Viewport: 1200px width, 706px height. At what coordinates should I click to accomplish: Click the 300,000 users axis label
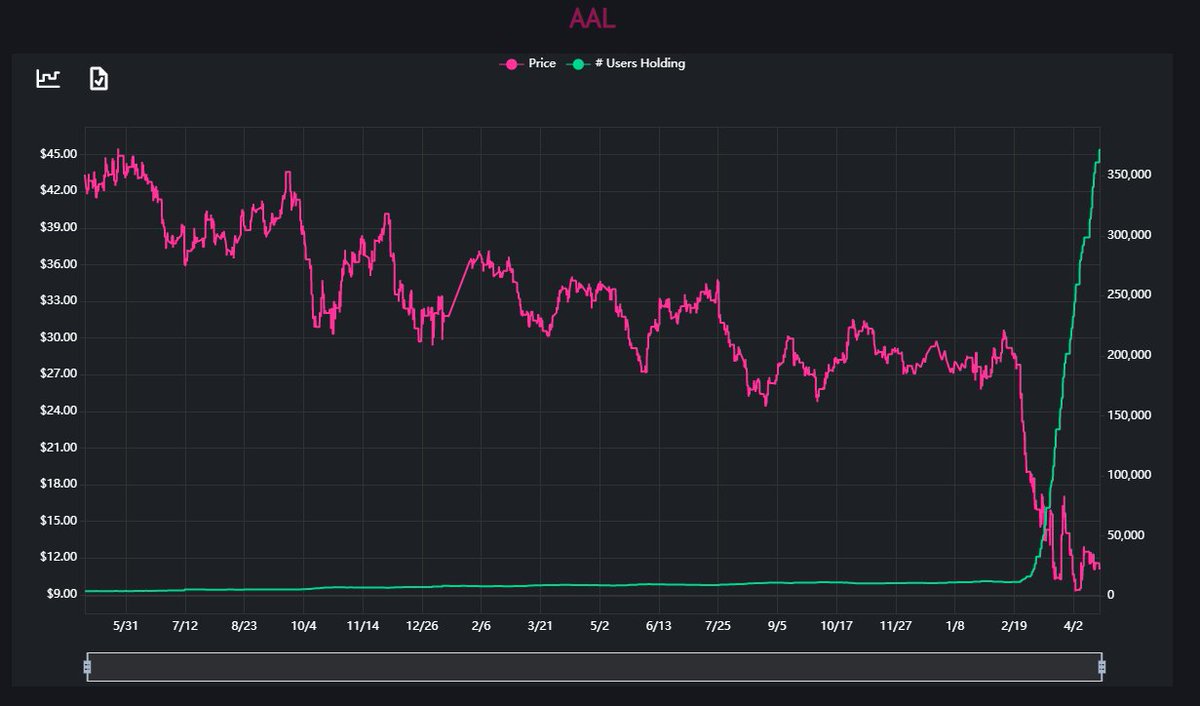1131,235
